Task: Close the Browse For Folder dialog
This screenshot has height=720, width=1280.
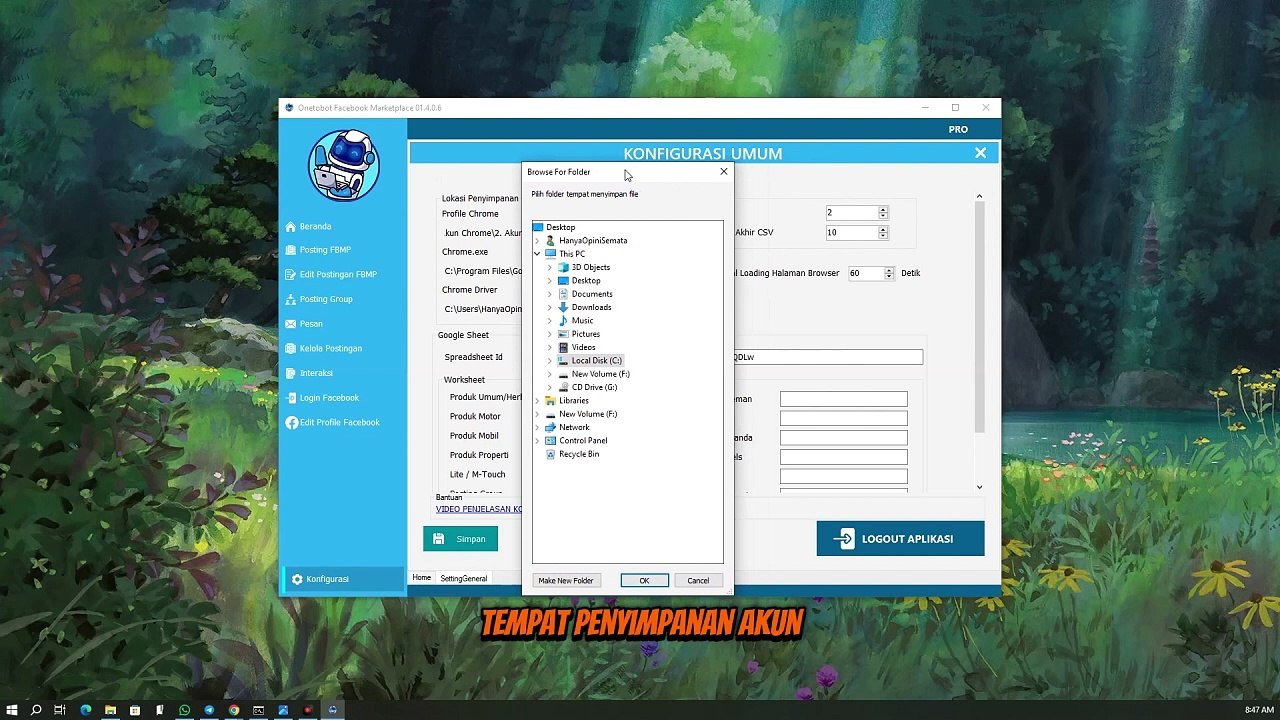Action: 724,171
